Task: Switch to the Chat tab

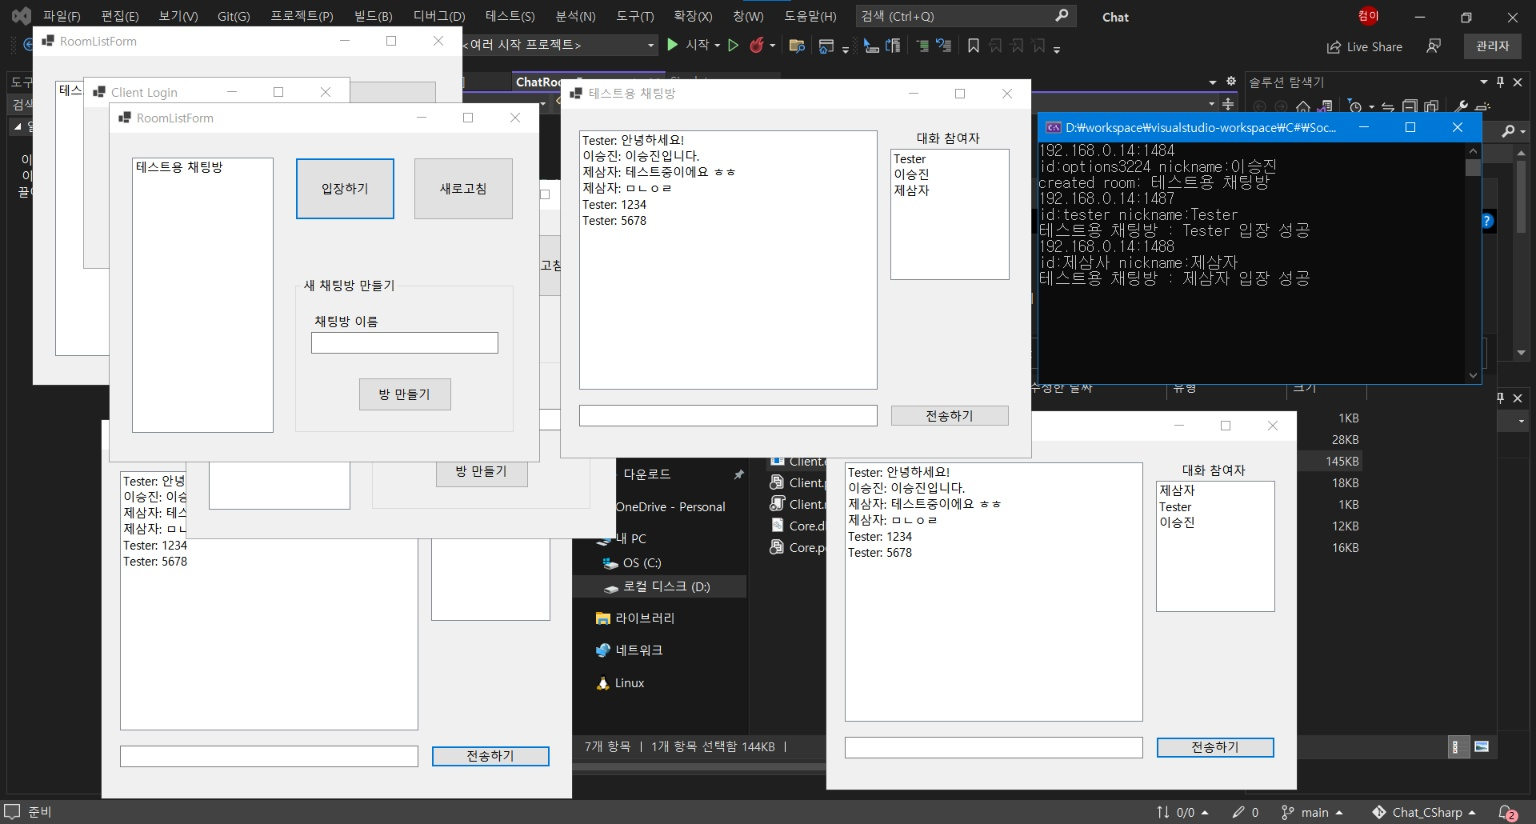Action: pos(1113,16)
